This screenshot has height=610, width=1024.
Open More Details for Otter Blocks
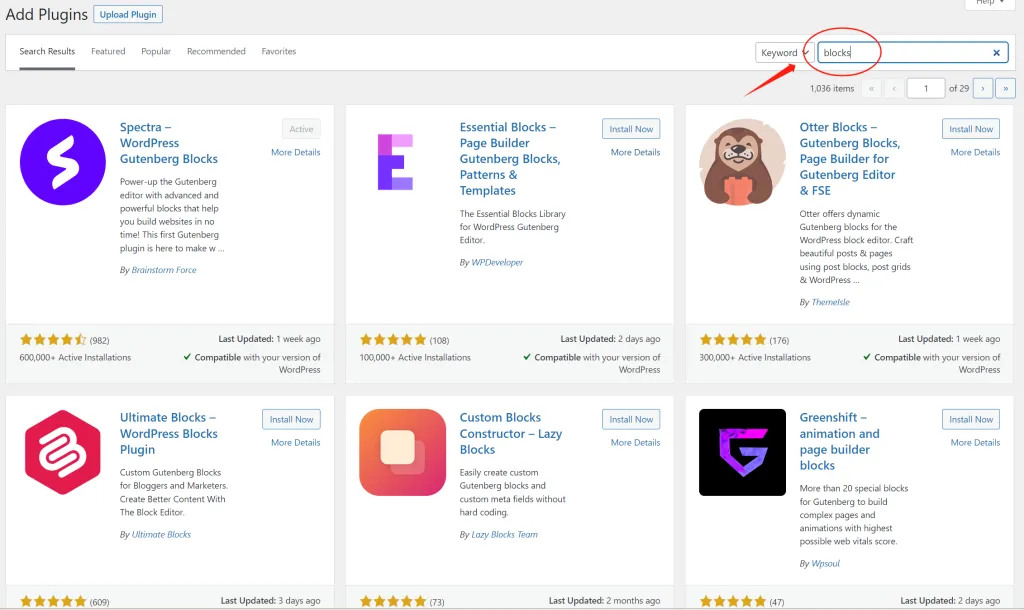[x=975, y=152]
